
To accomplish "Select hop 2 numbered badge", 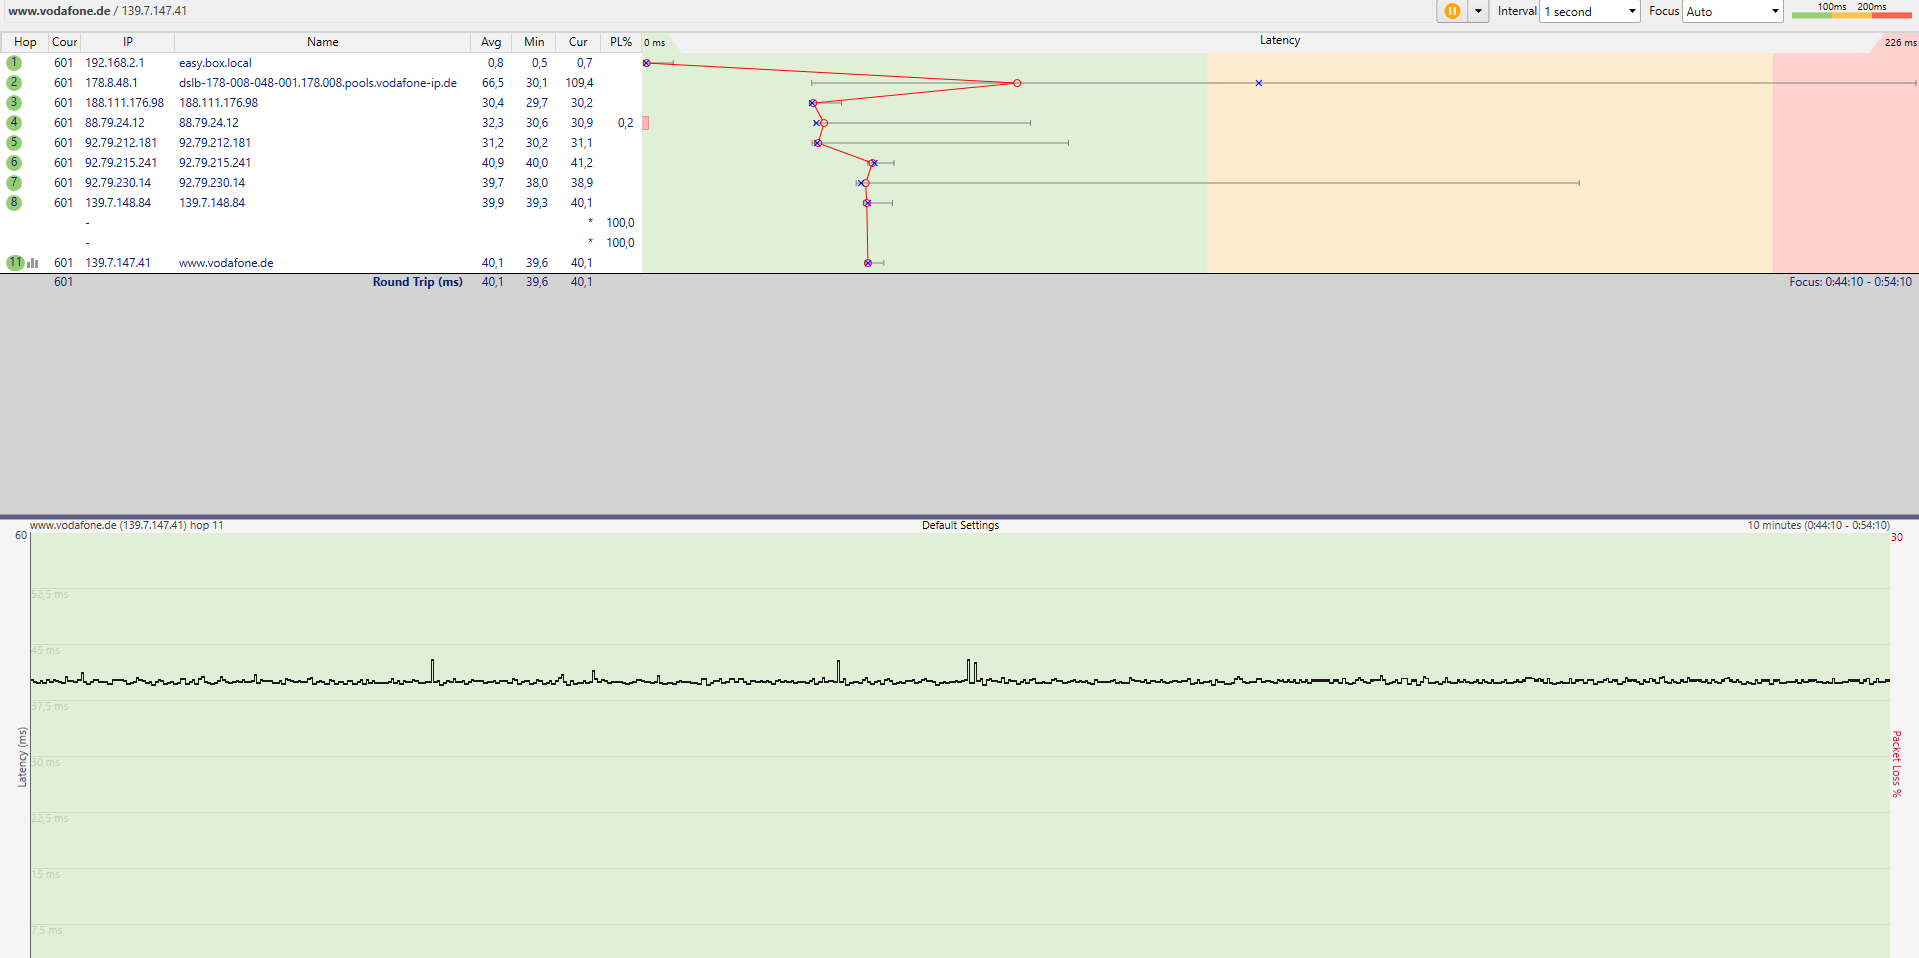I will (13, 83).
